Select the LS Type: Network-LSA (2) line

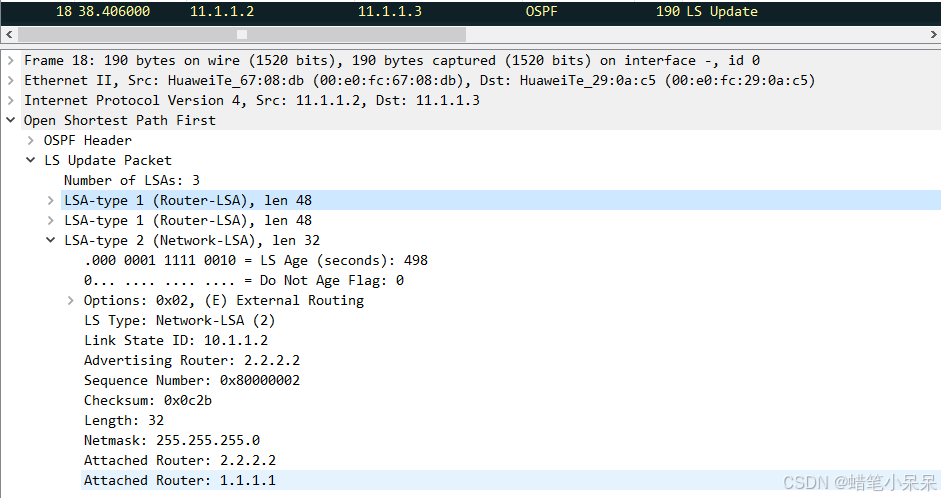click(x=179, y=320)
